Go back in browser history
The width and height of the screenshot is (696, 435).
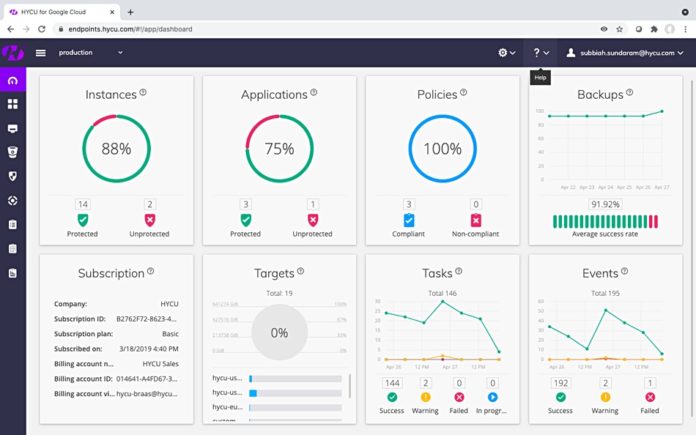[11, 29]
